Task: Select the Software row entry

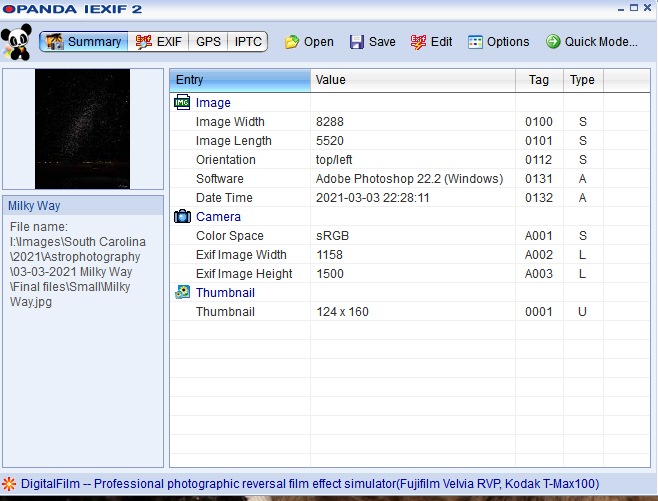Action: 219,179
